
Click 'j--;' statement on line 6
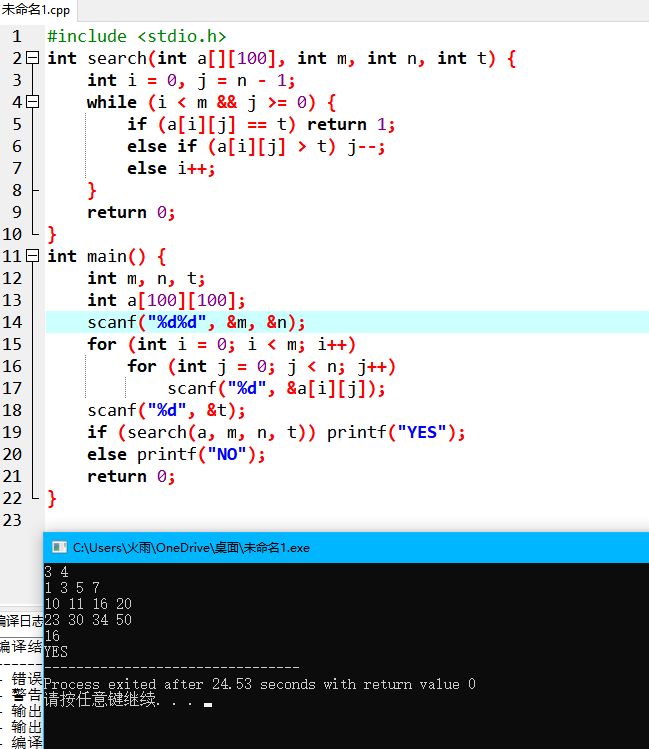[366, 147]
